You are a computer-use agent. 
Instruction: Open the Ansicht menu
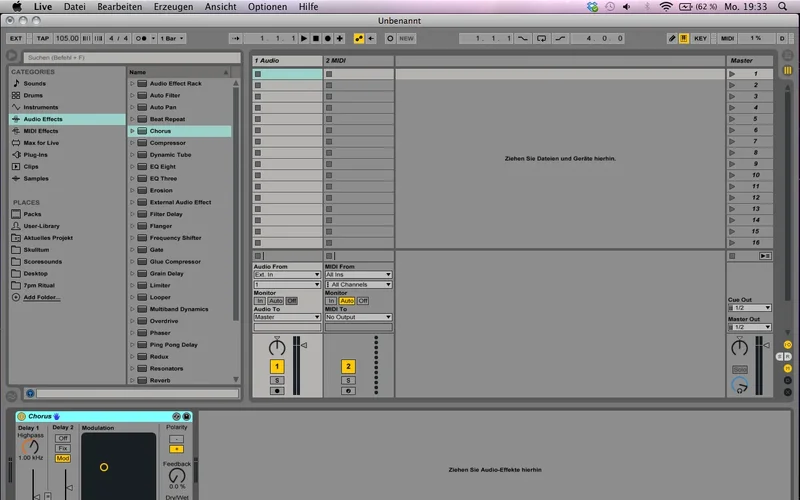point(220,7)
